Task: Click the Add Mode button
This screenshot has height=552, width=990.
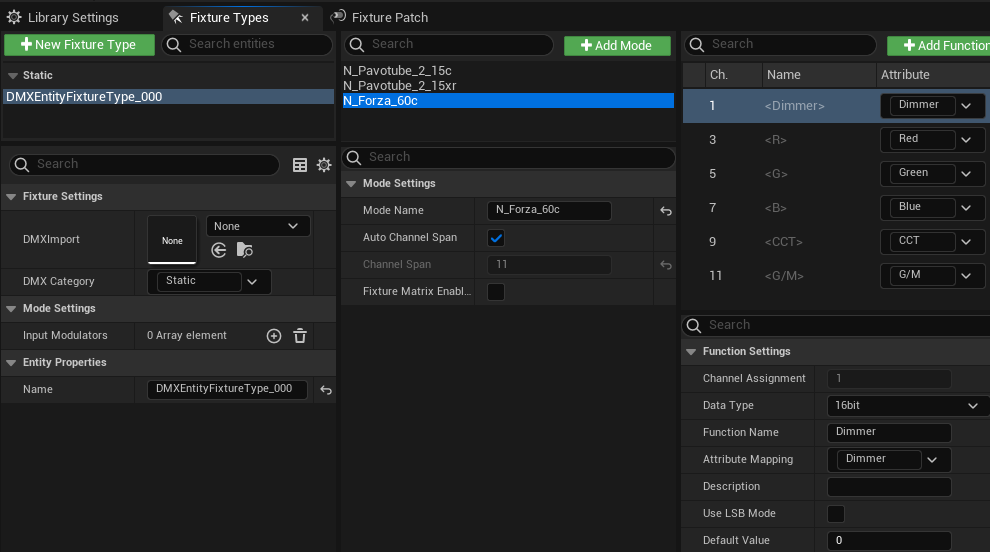Action: 617,45
